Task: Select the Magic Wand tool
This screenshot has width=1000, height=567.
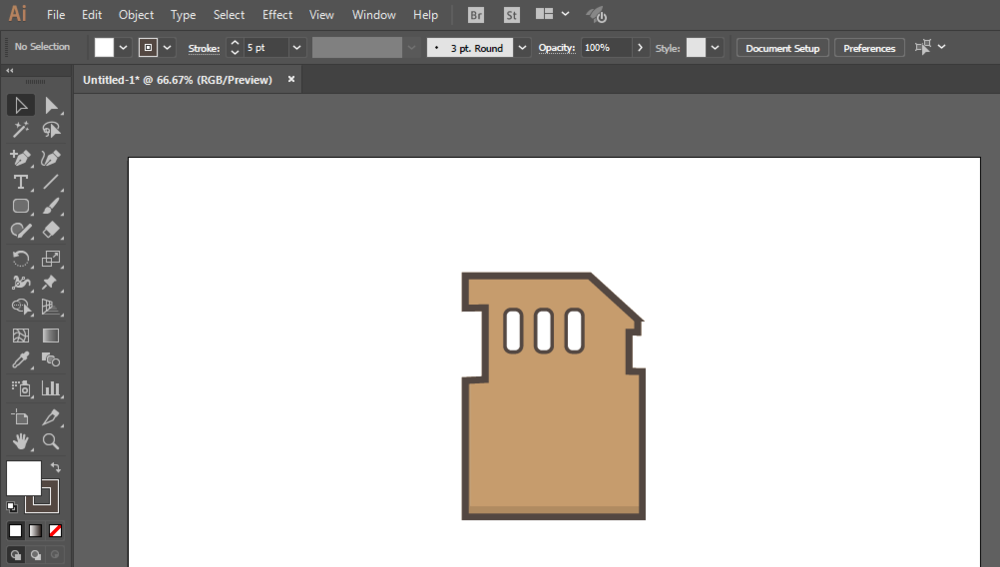Action: [20, 130]
